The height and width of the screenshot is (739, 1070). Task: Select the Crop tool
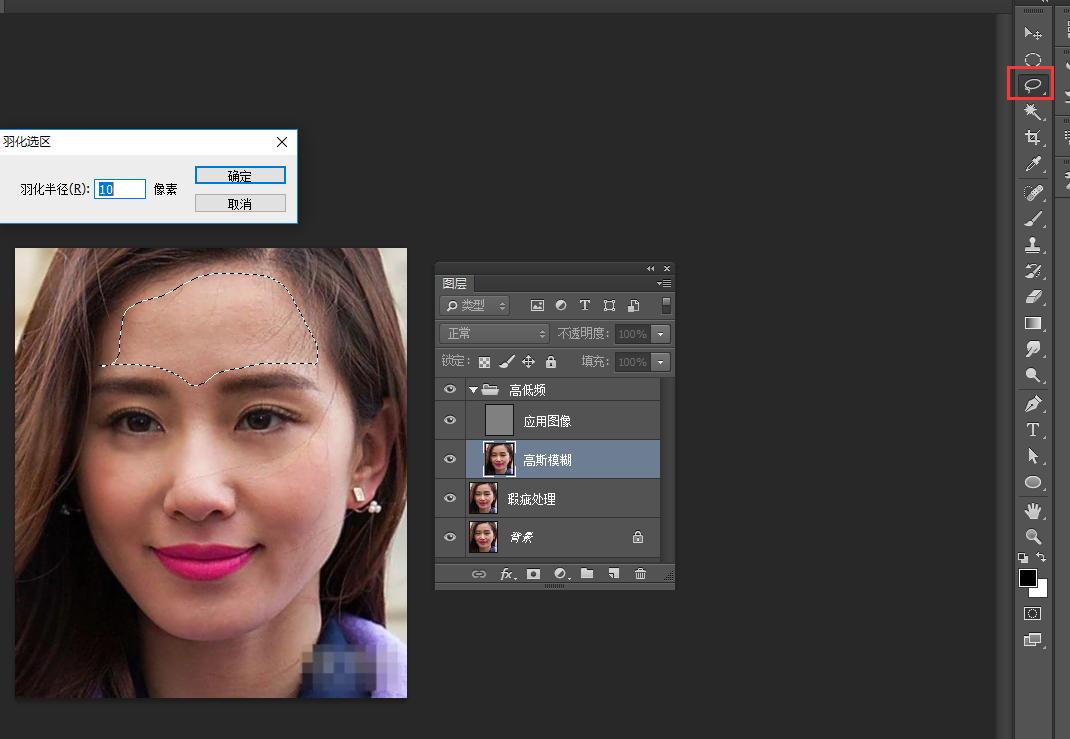(x=1032, y=137)
